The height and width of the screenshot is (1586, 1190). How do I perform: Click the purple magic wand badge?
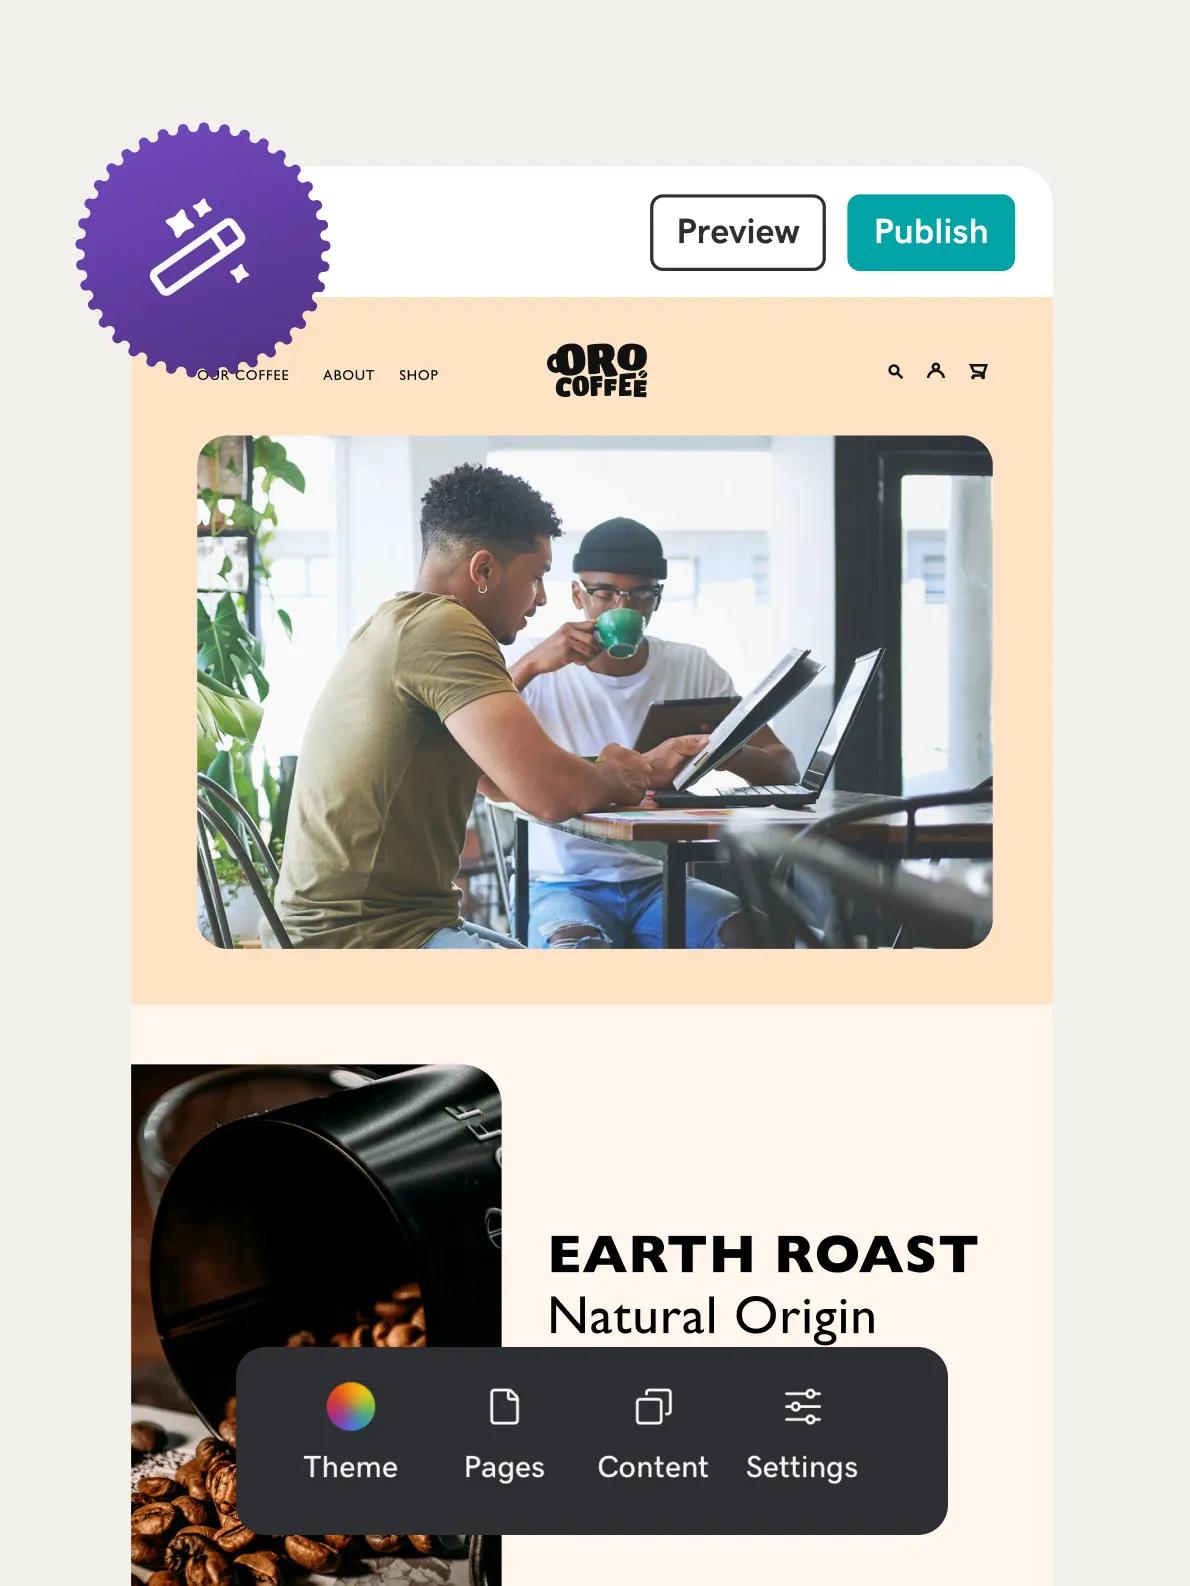click(x=203, y=249)
